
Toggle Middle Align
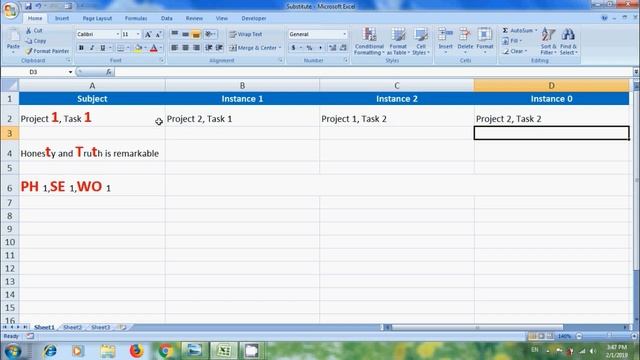[x=185, y=34]
